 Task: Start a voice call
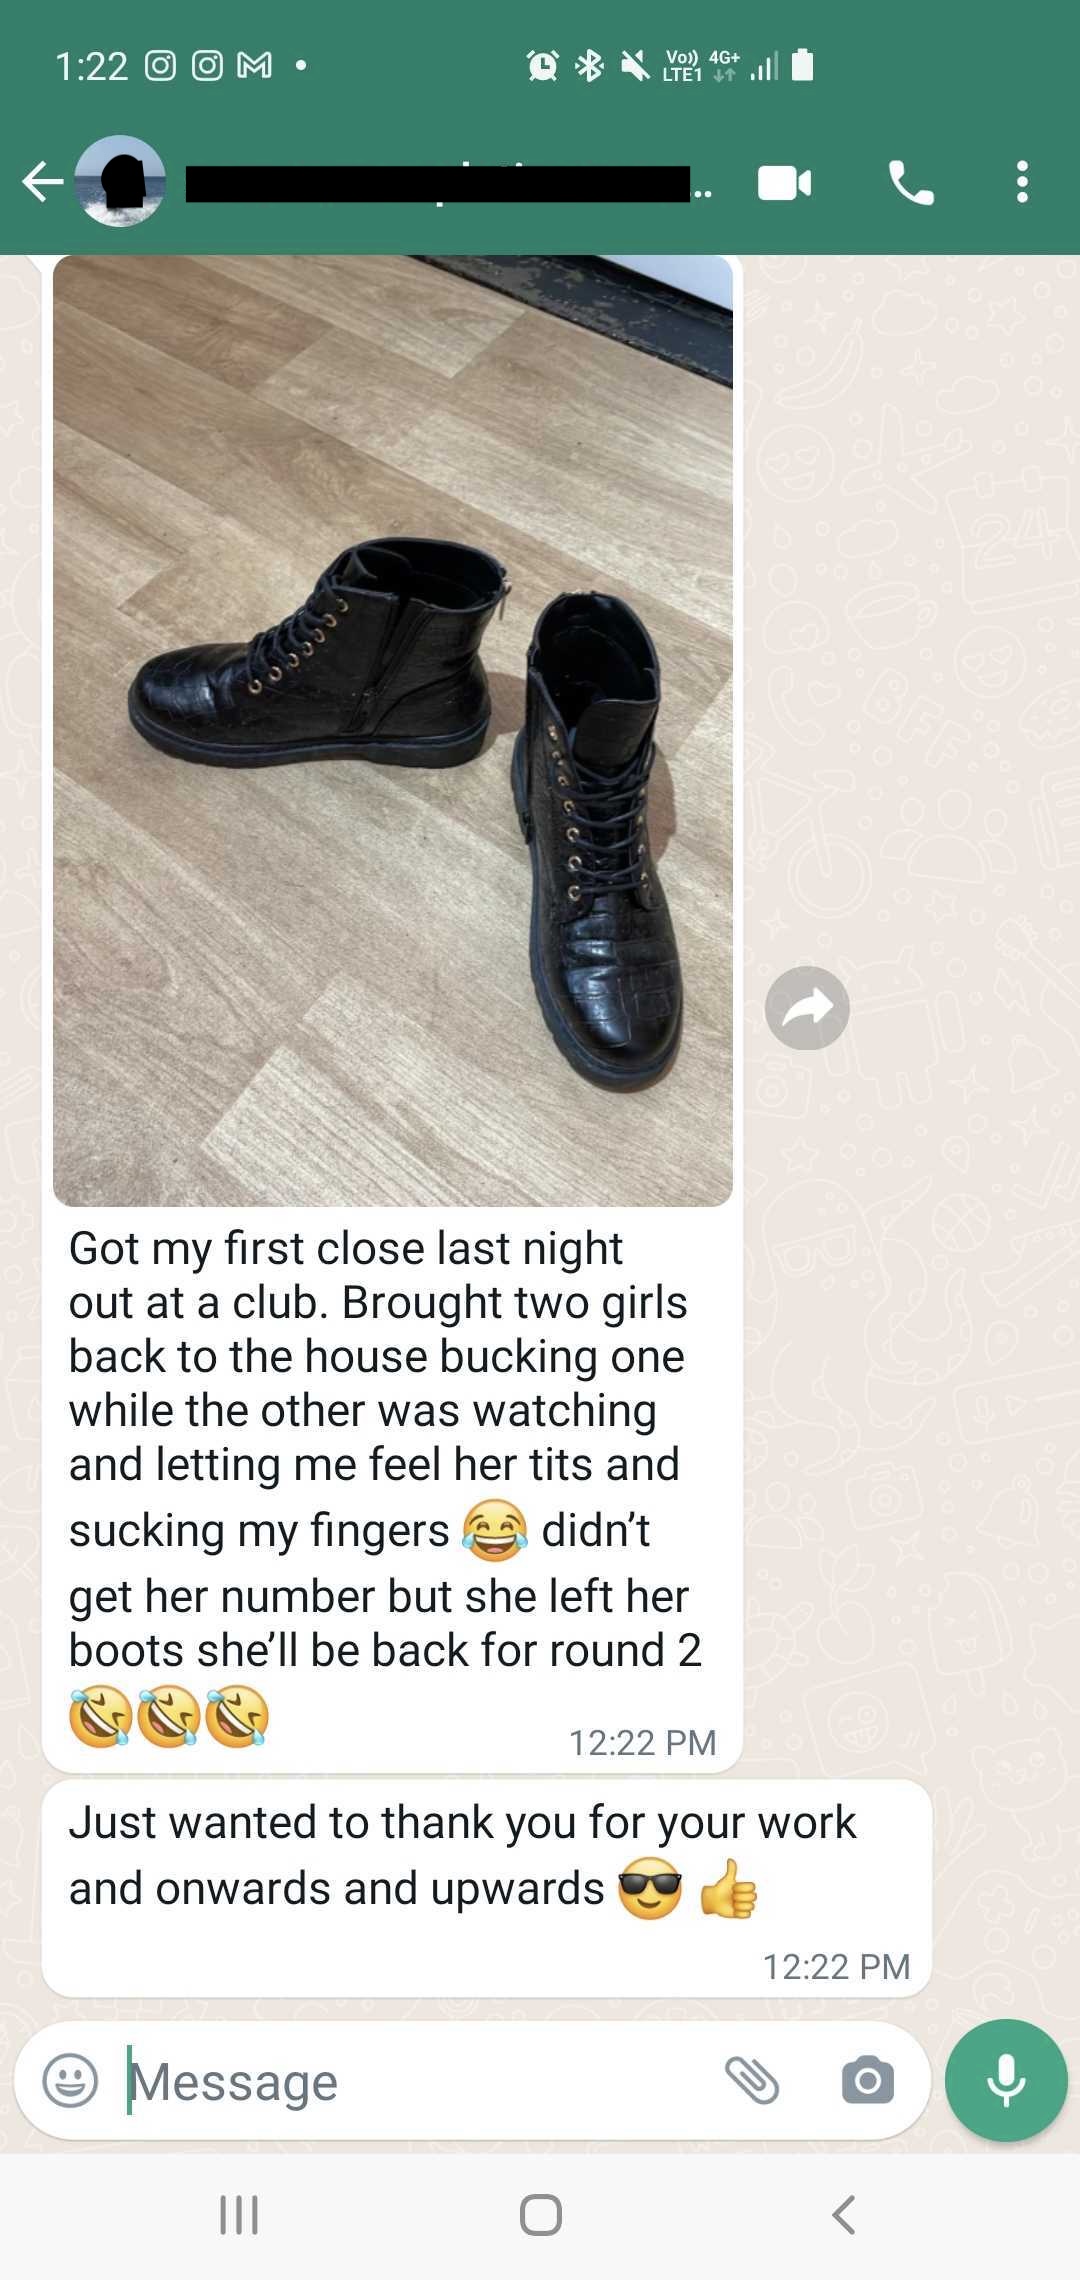coord(911,183)
